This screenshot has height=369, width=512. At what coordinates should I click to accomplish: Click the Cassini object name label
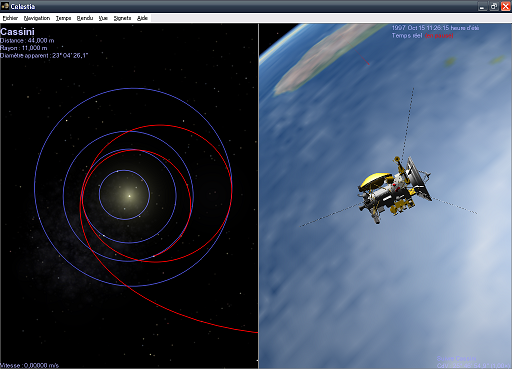pos(17,32)
